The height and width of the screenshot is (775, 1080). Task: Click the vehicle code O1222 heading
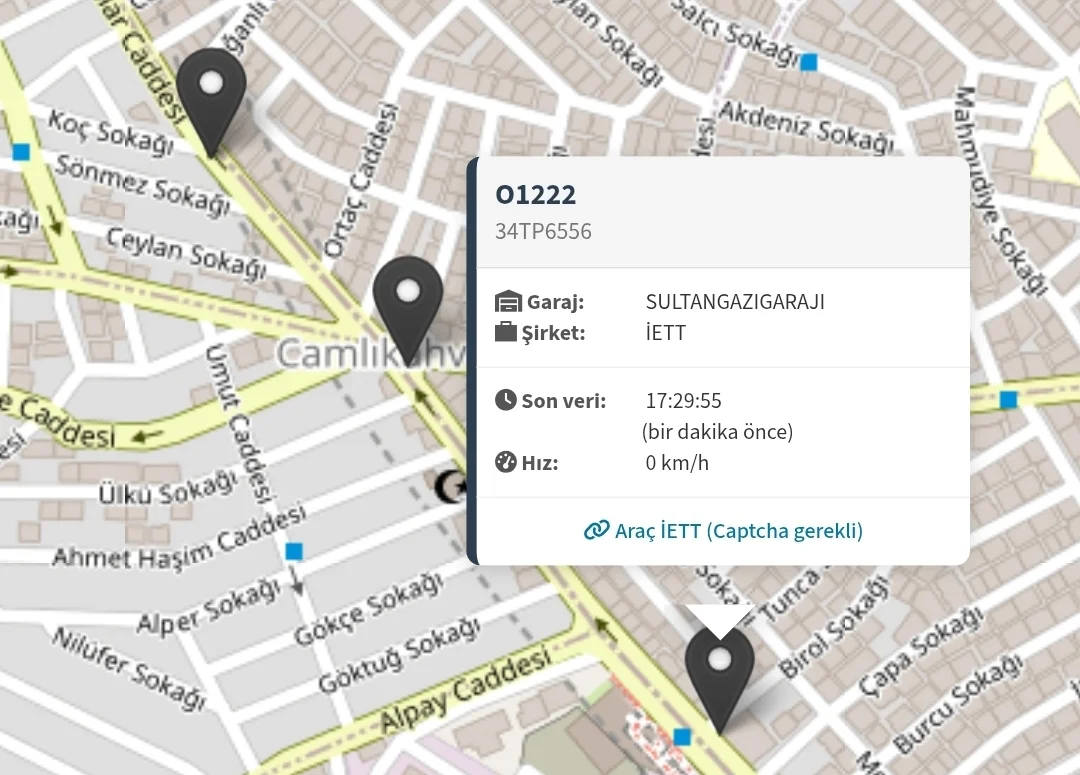point(536,195)
